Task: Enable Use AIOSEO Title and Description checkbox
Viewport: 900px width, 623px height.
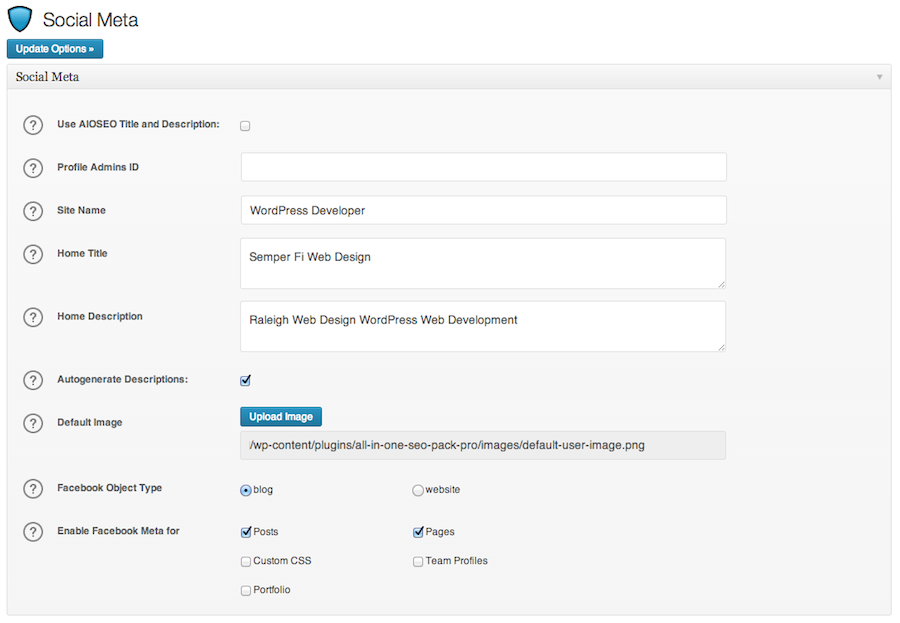Action: pos(245,126)
